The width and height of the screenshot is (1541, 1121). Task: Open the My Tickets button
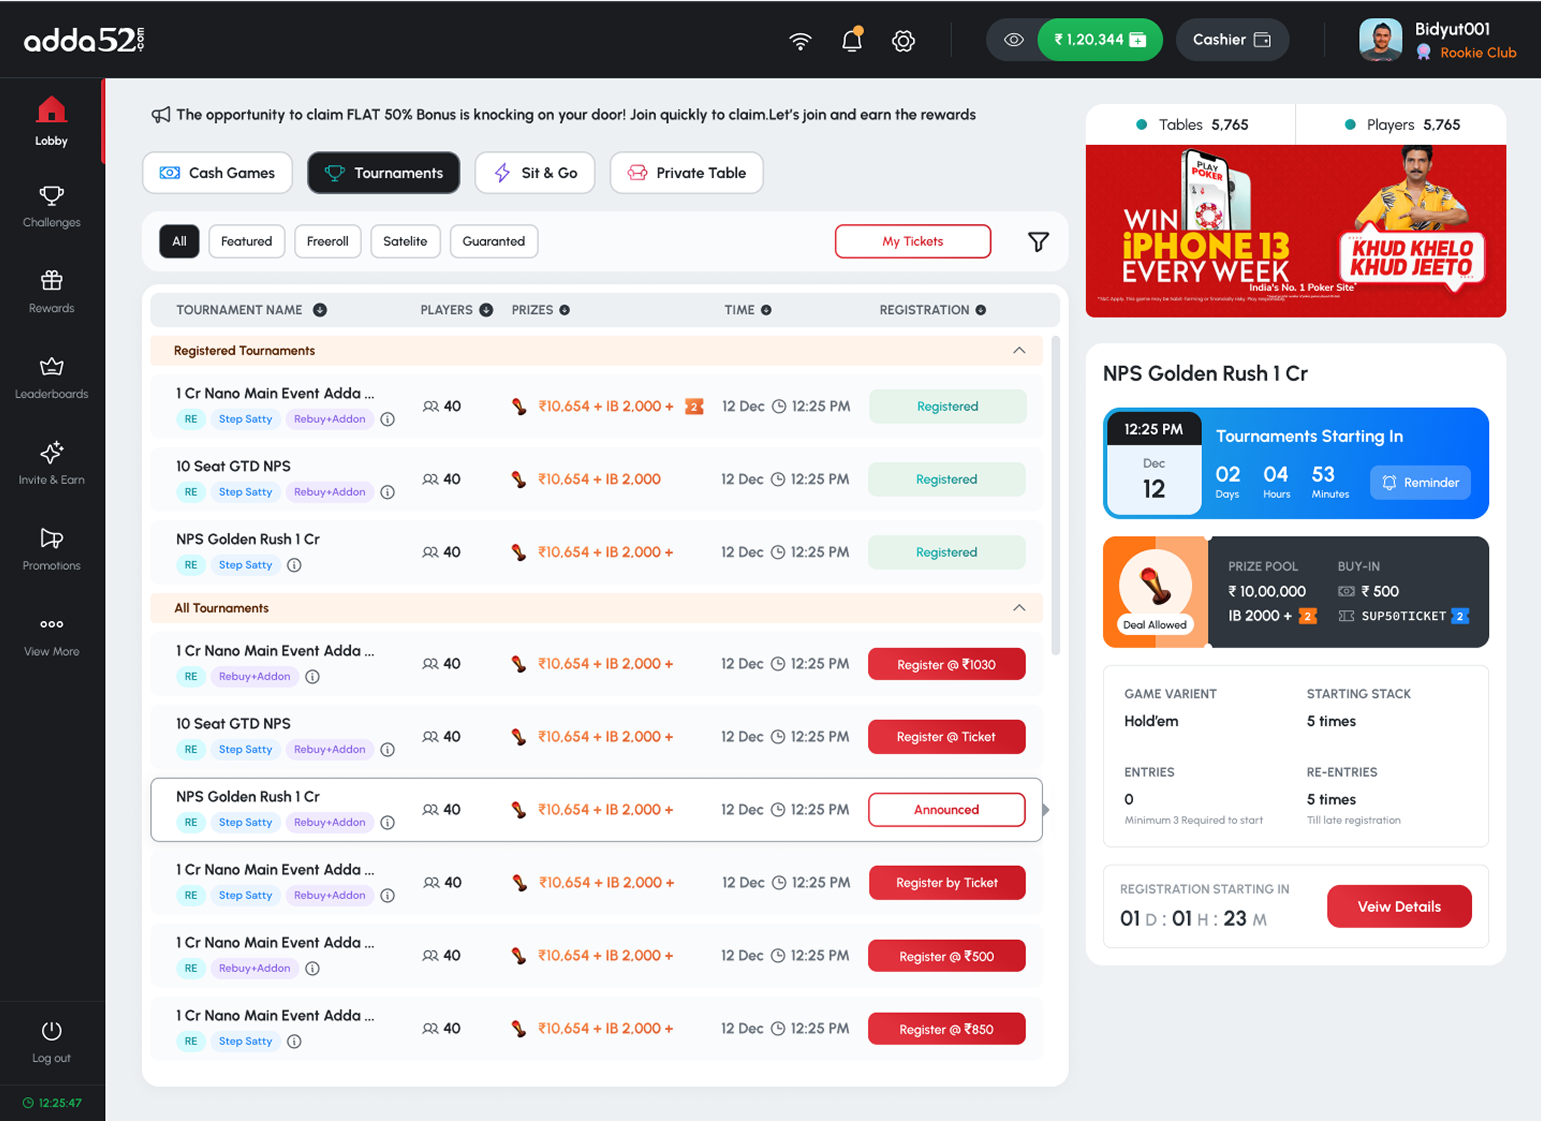[x=913, y=241]
